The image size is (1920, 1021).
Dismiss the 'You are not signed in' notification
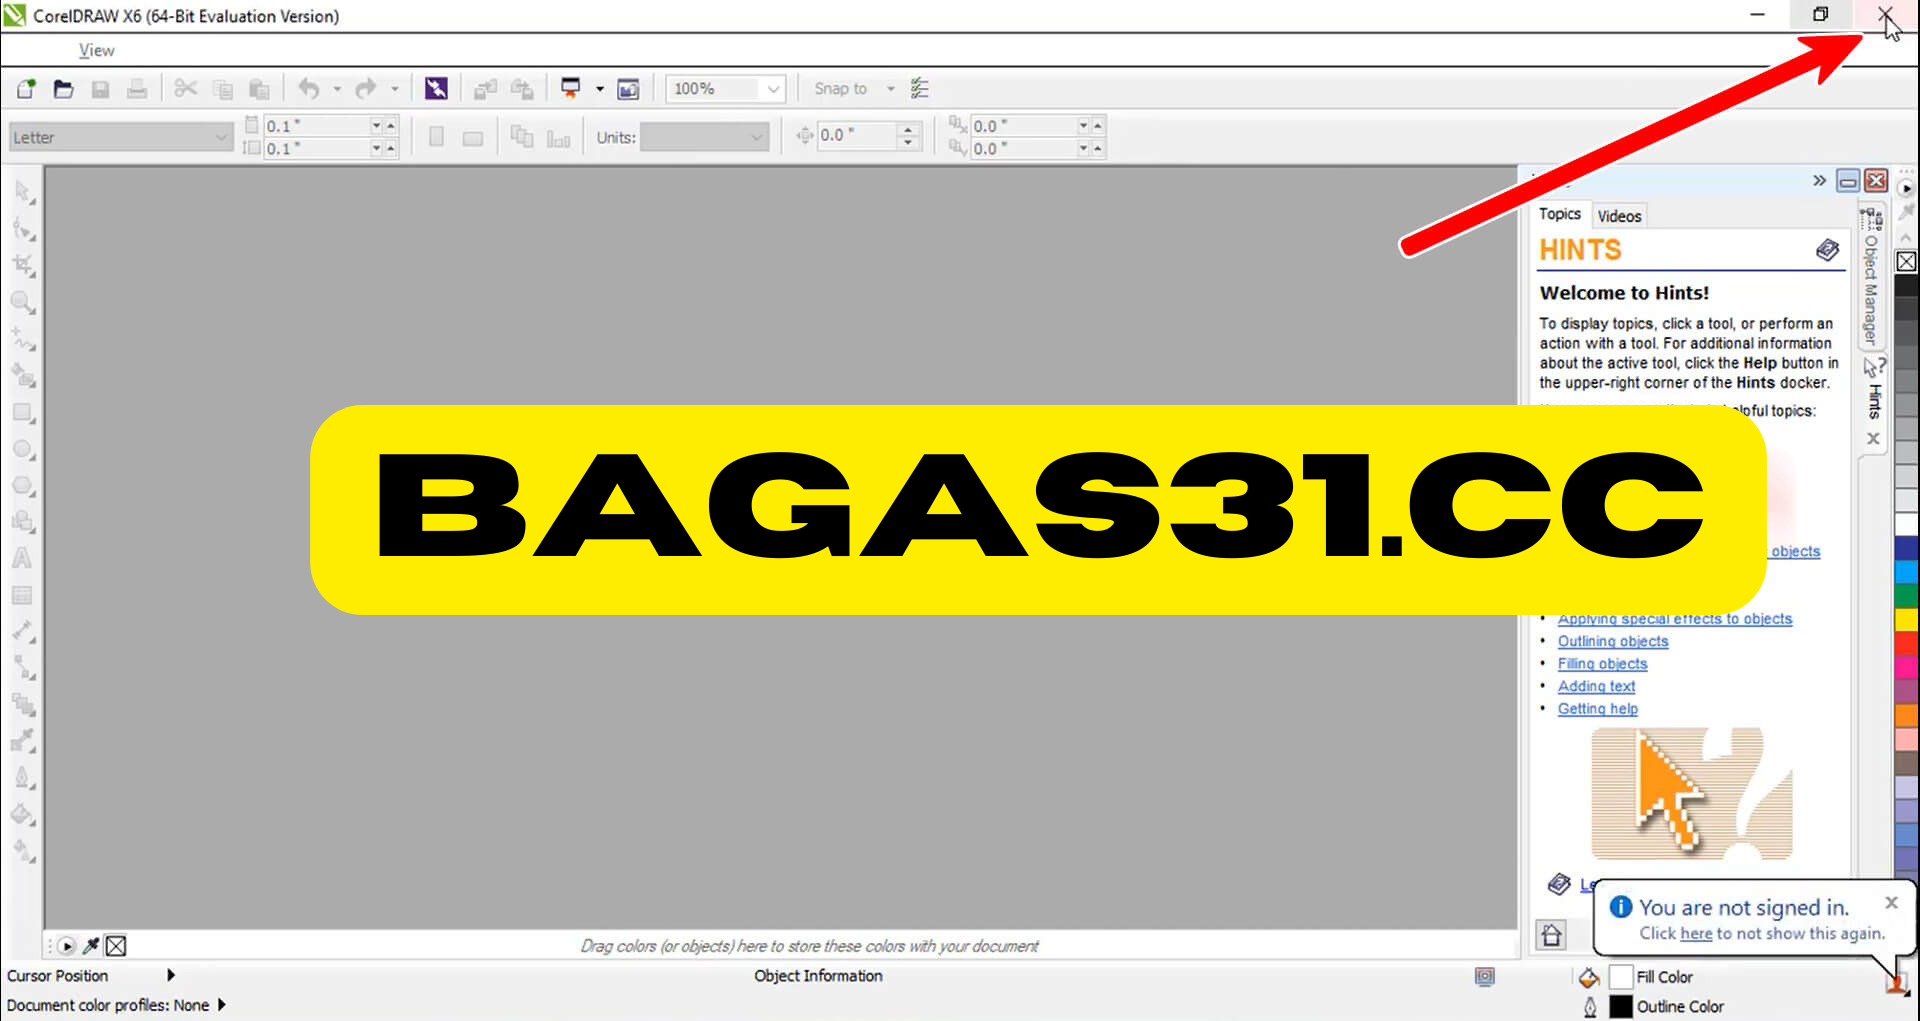[x=1891, y=902]
